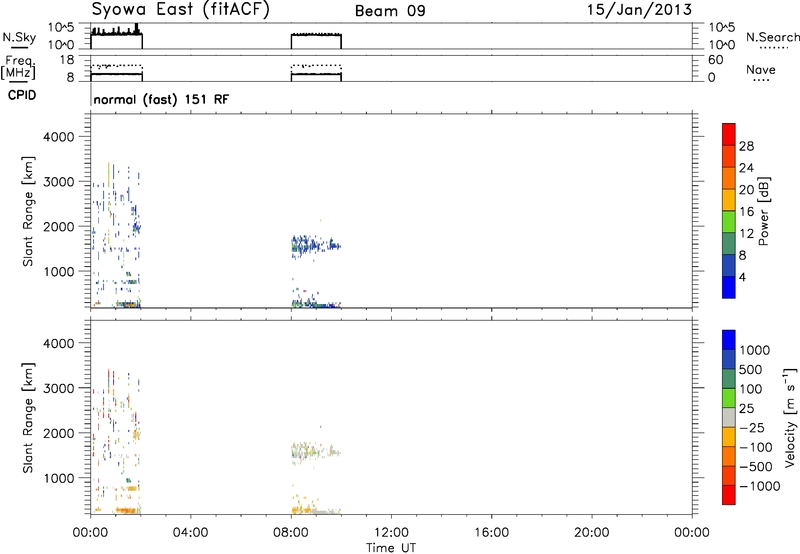The height and width of the screenshot is (554, 800).
Task: Click the 'N.Search' legend label
Action: [772, 37]
